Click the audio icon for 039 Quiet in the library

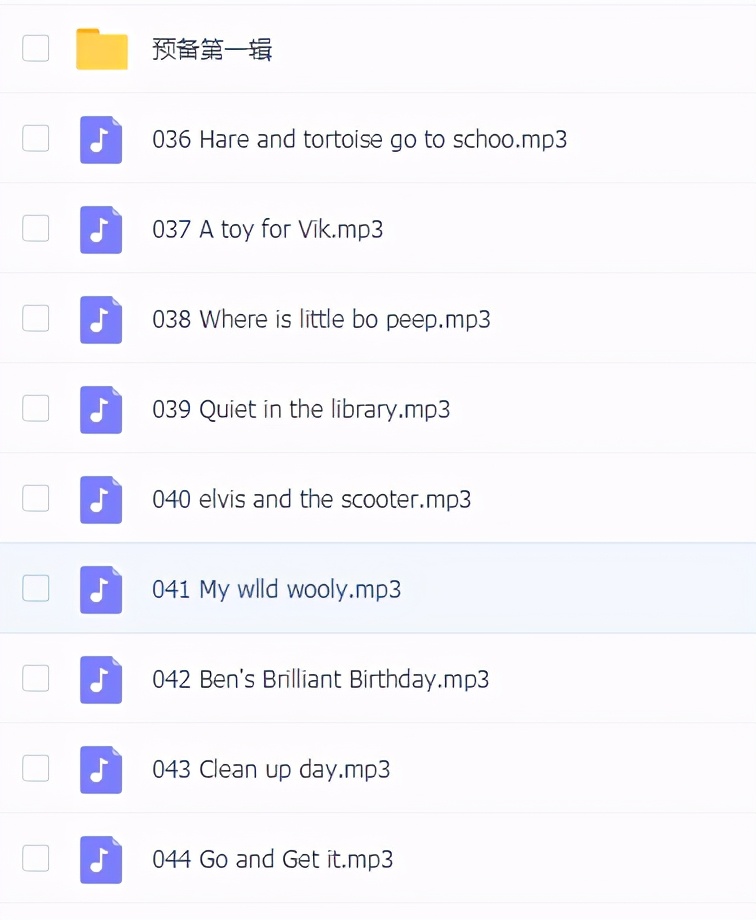click(x=101, y=409)
